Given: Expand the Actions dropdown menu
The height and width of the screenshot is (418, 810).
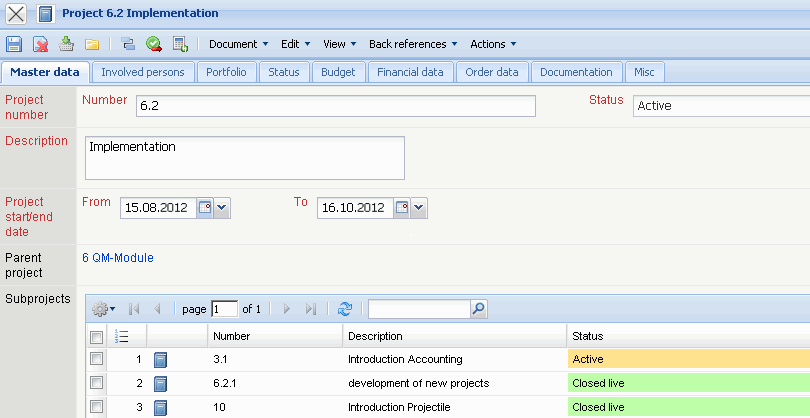Looking at the screenshot, I should point(493,44).
